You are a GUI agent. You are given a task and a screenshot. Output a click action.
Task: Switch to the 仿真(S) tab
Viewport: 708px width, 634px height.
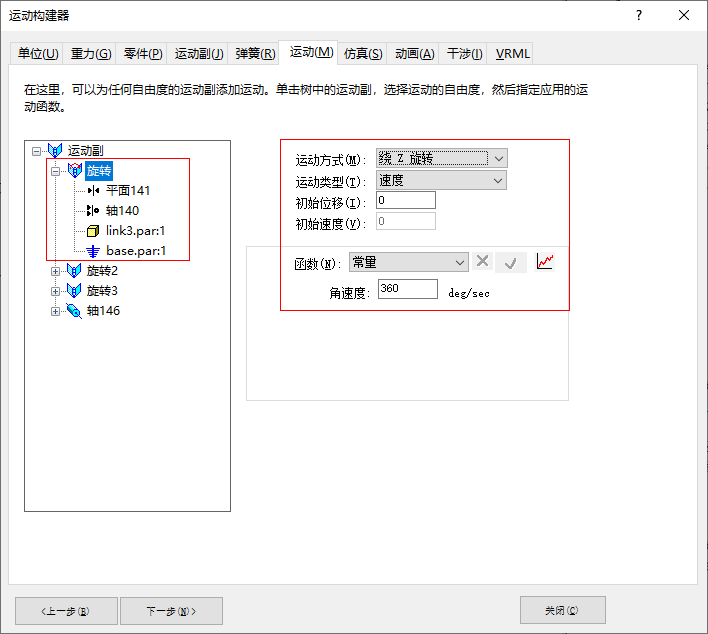[363, 54]
